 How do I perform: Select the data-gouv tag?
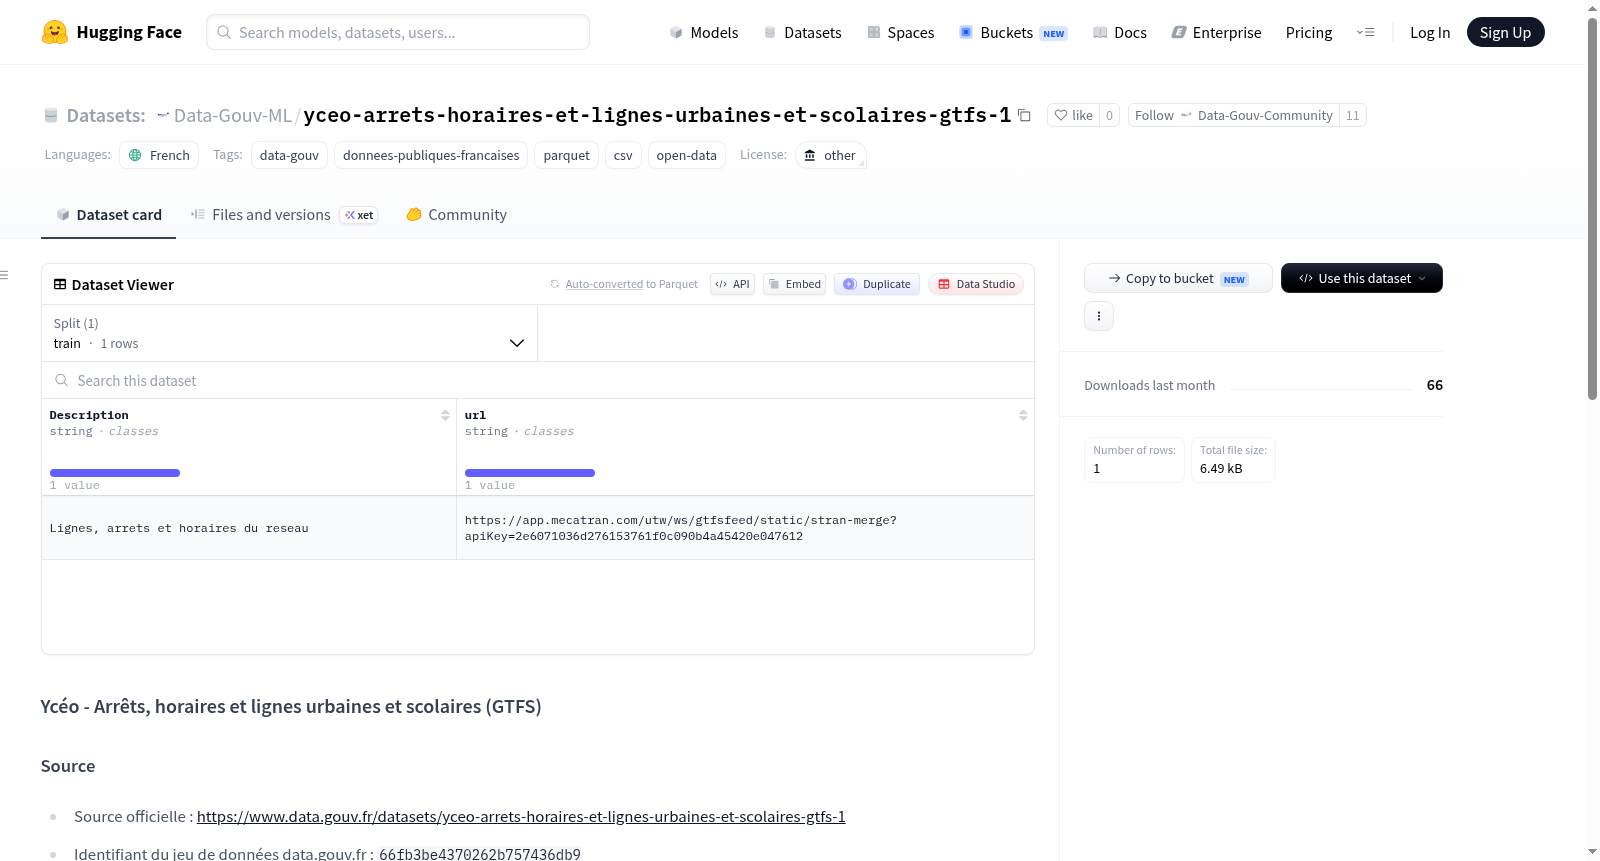coord(289,155)
